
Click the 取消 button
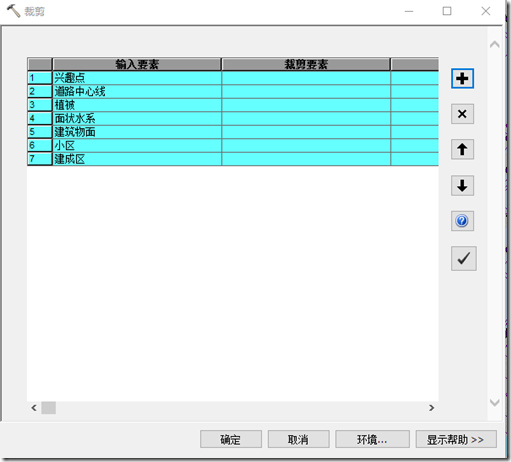coord(298,439)
